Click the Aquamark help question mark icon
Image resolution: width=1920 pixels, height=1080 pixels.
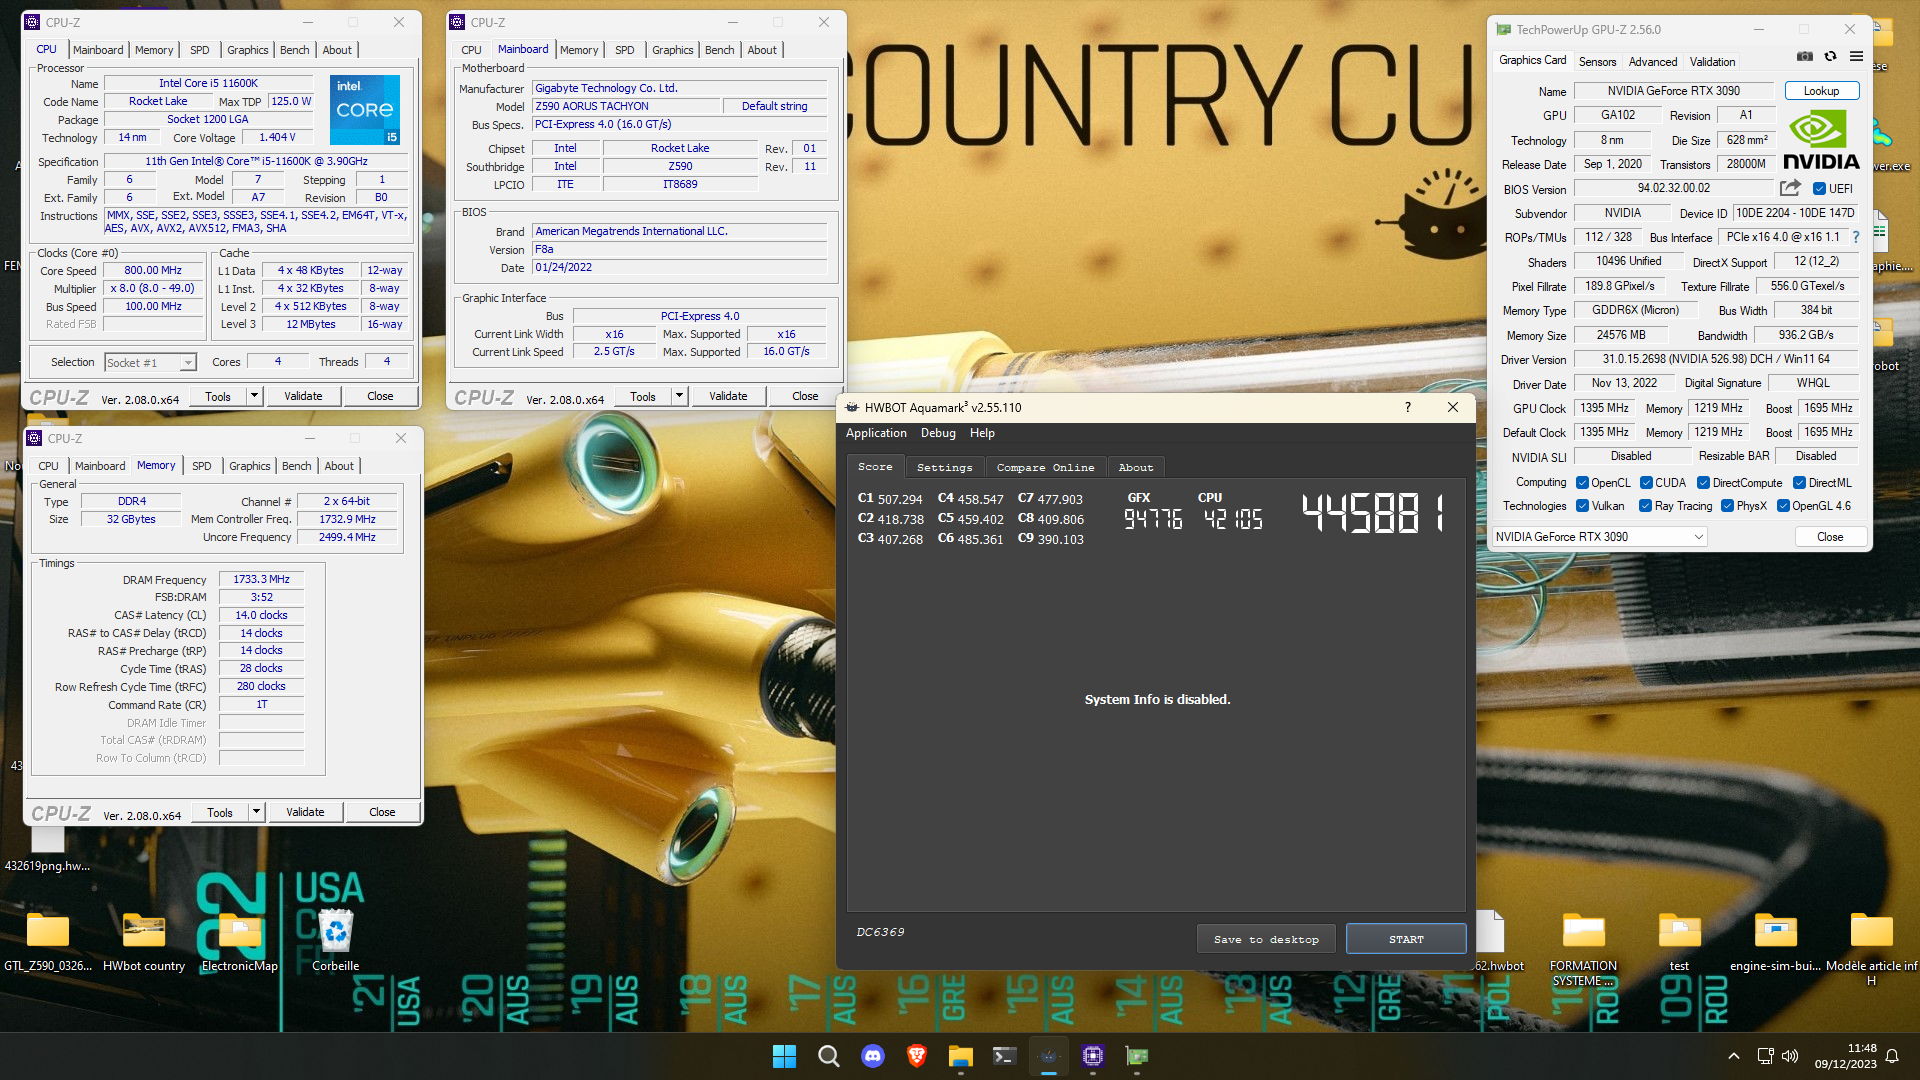(1408, 407)
